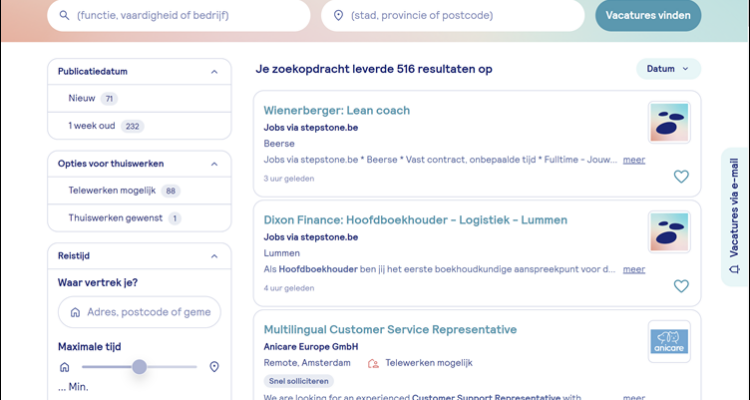Open the Datum sort dropdown
Viewport: 750px width, 400px height.
click(668, 69)
